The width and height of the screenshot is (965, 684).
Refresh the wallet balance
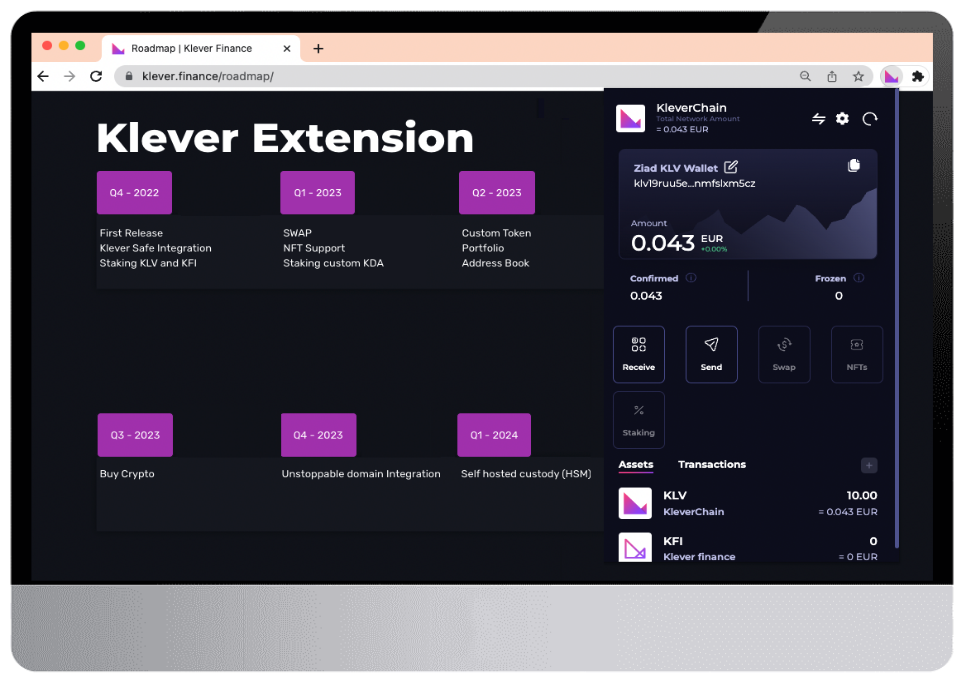tap(869, 118)
